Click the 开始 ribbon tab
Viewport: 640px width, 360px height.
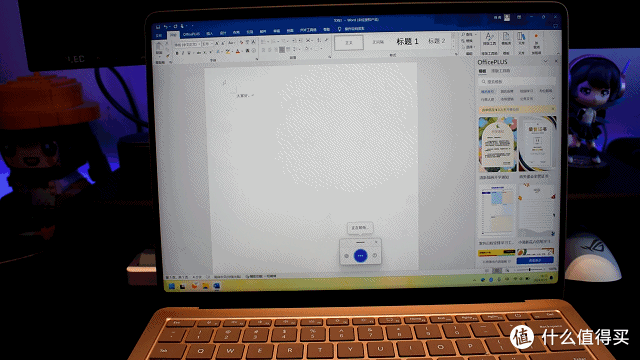tap(173, 36)
